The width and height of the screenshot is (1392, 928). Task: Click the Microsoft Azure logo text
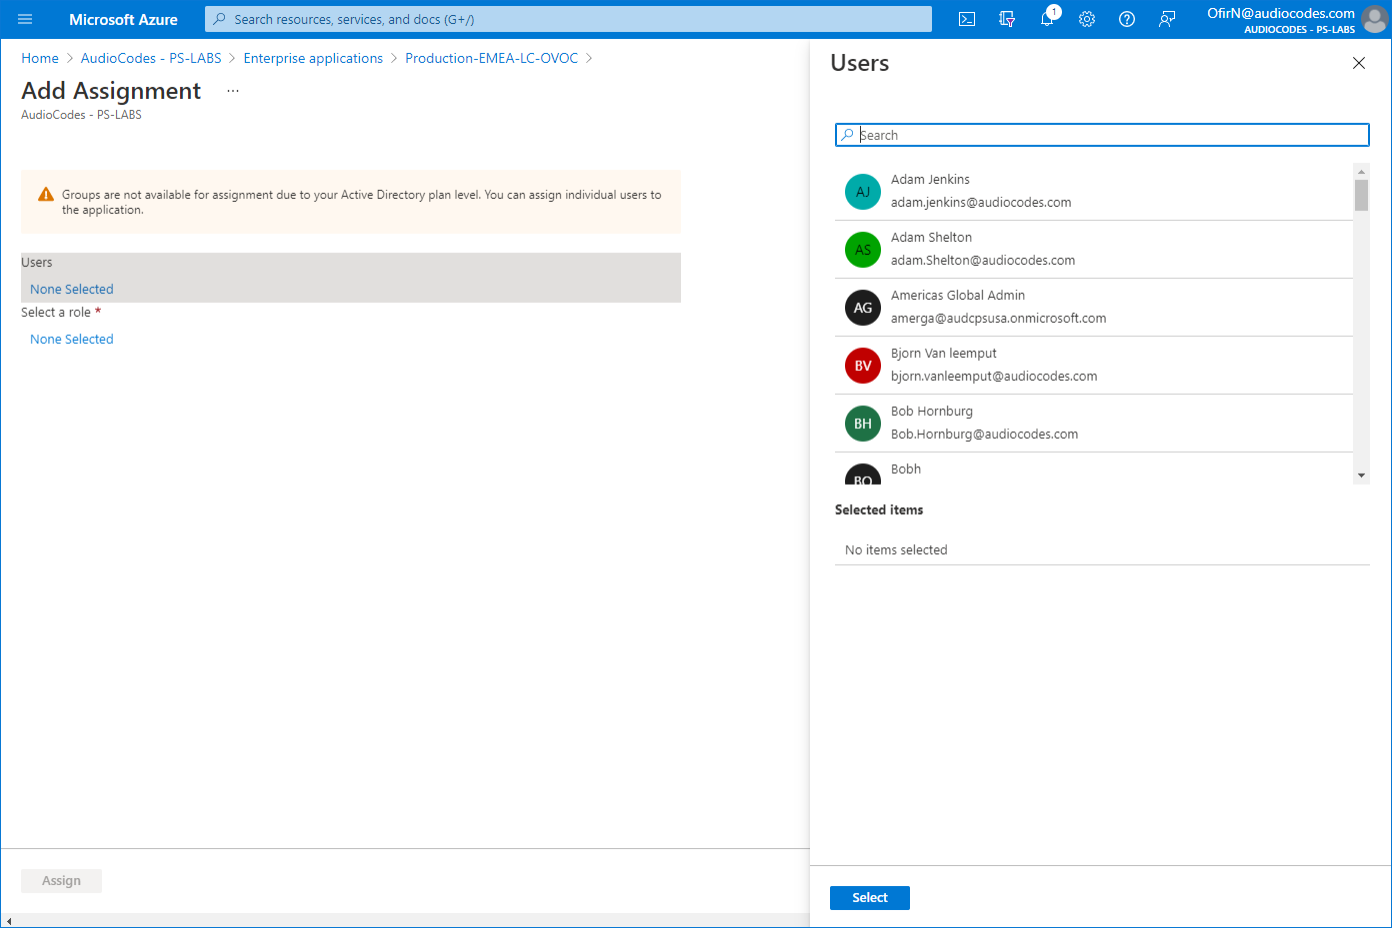[123, 19]
